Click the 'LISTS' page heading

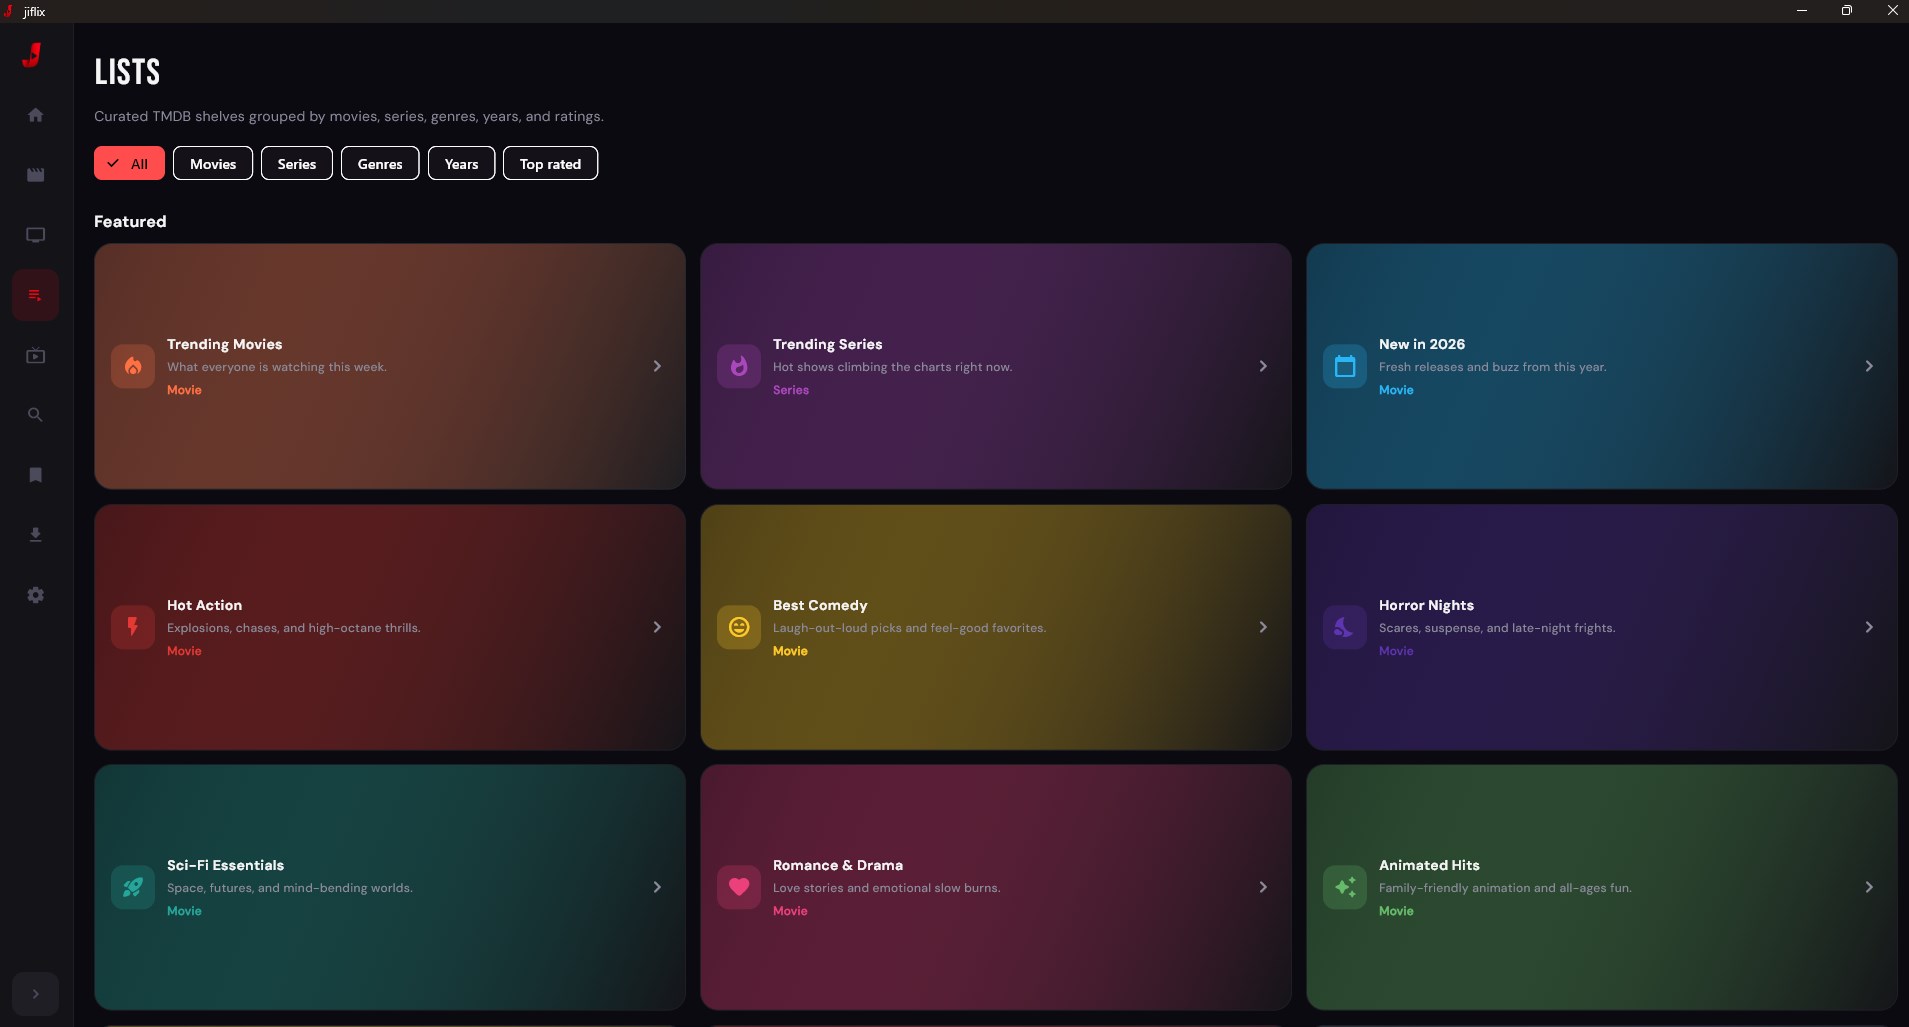point(127,72)
